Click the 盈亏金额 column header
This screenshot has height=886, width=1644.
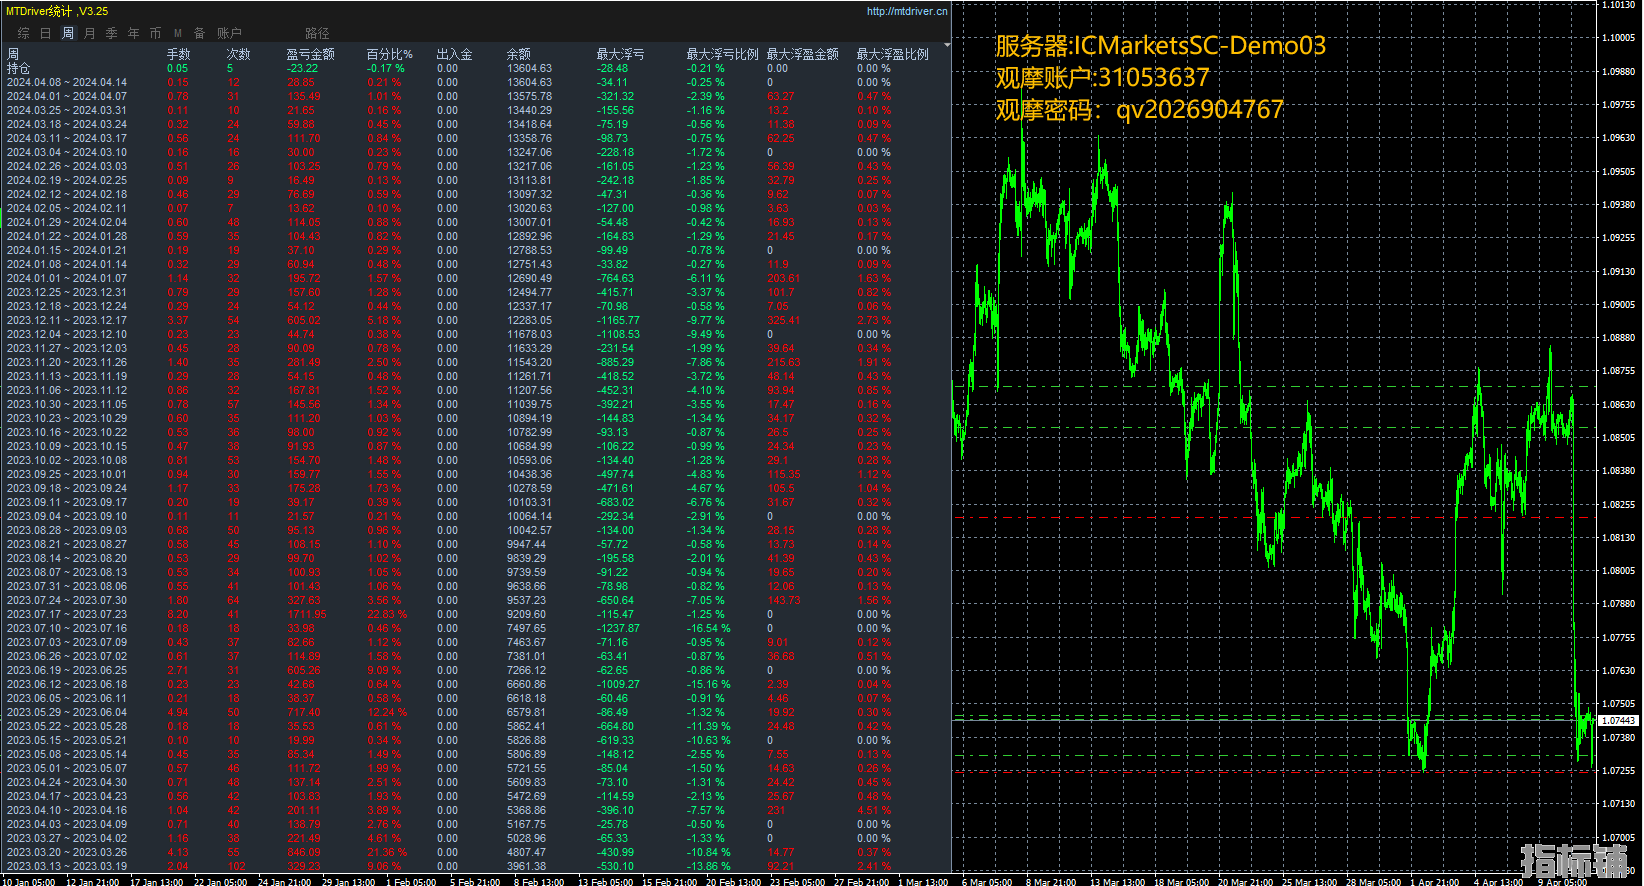(310, 54)
